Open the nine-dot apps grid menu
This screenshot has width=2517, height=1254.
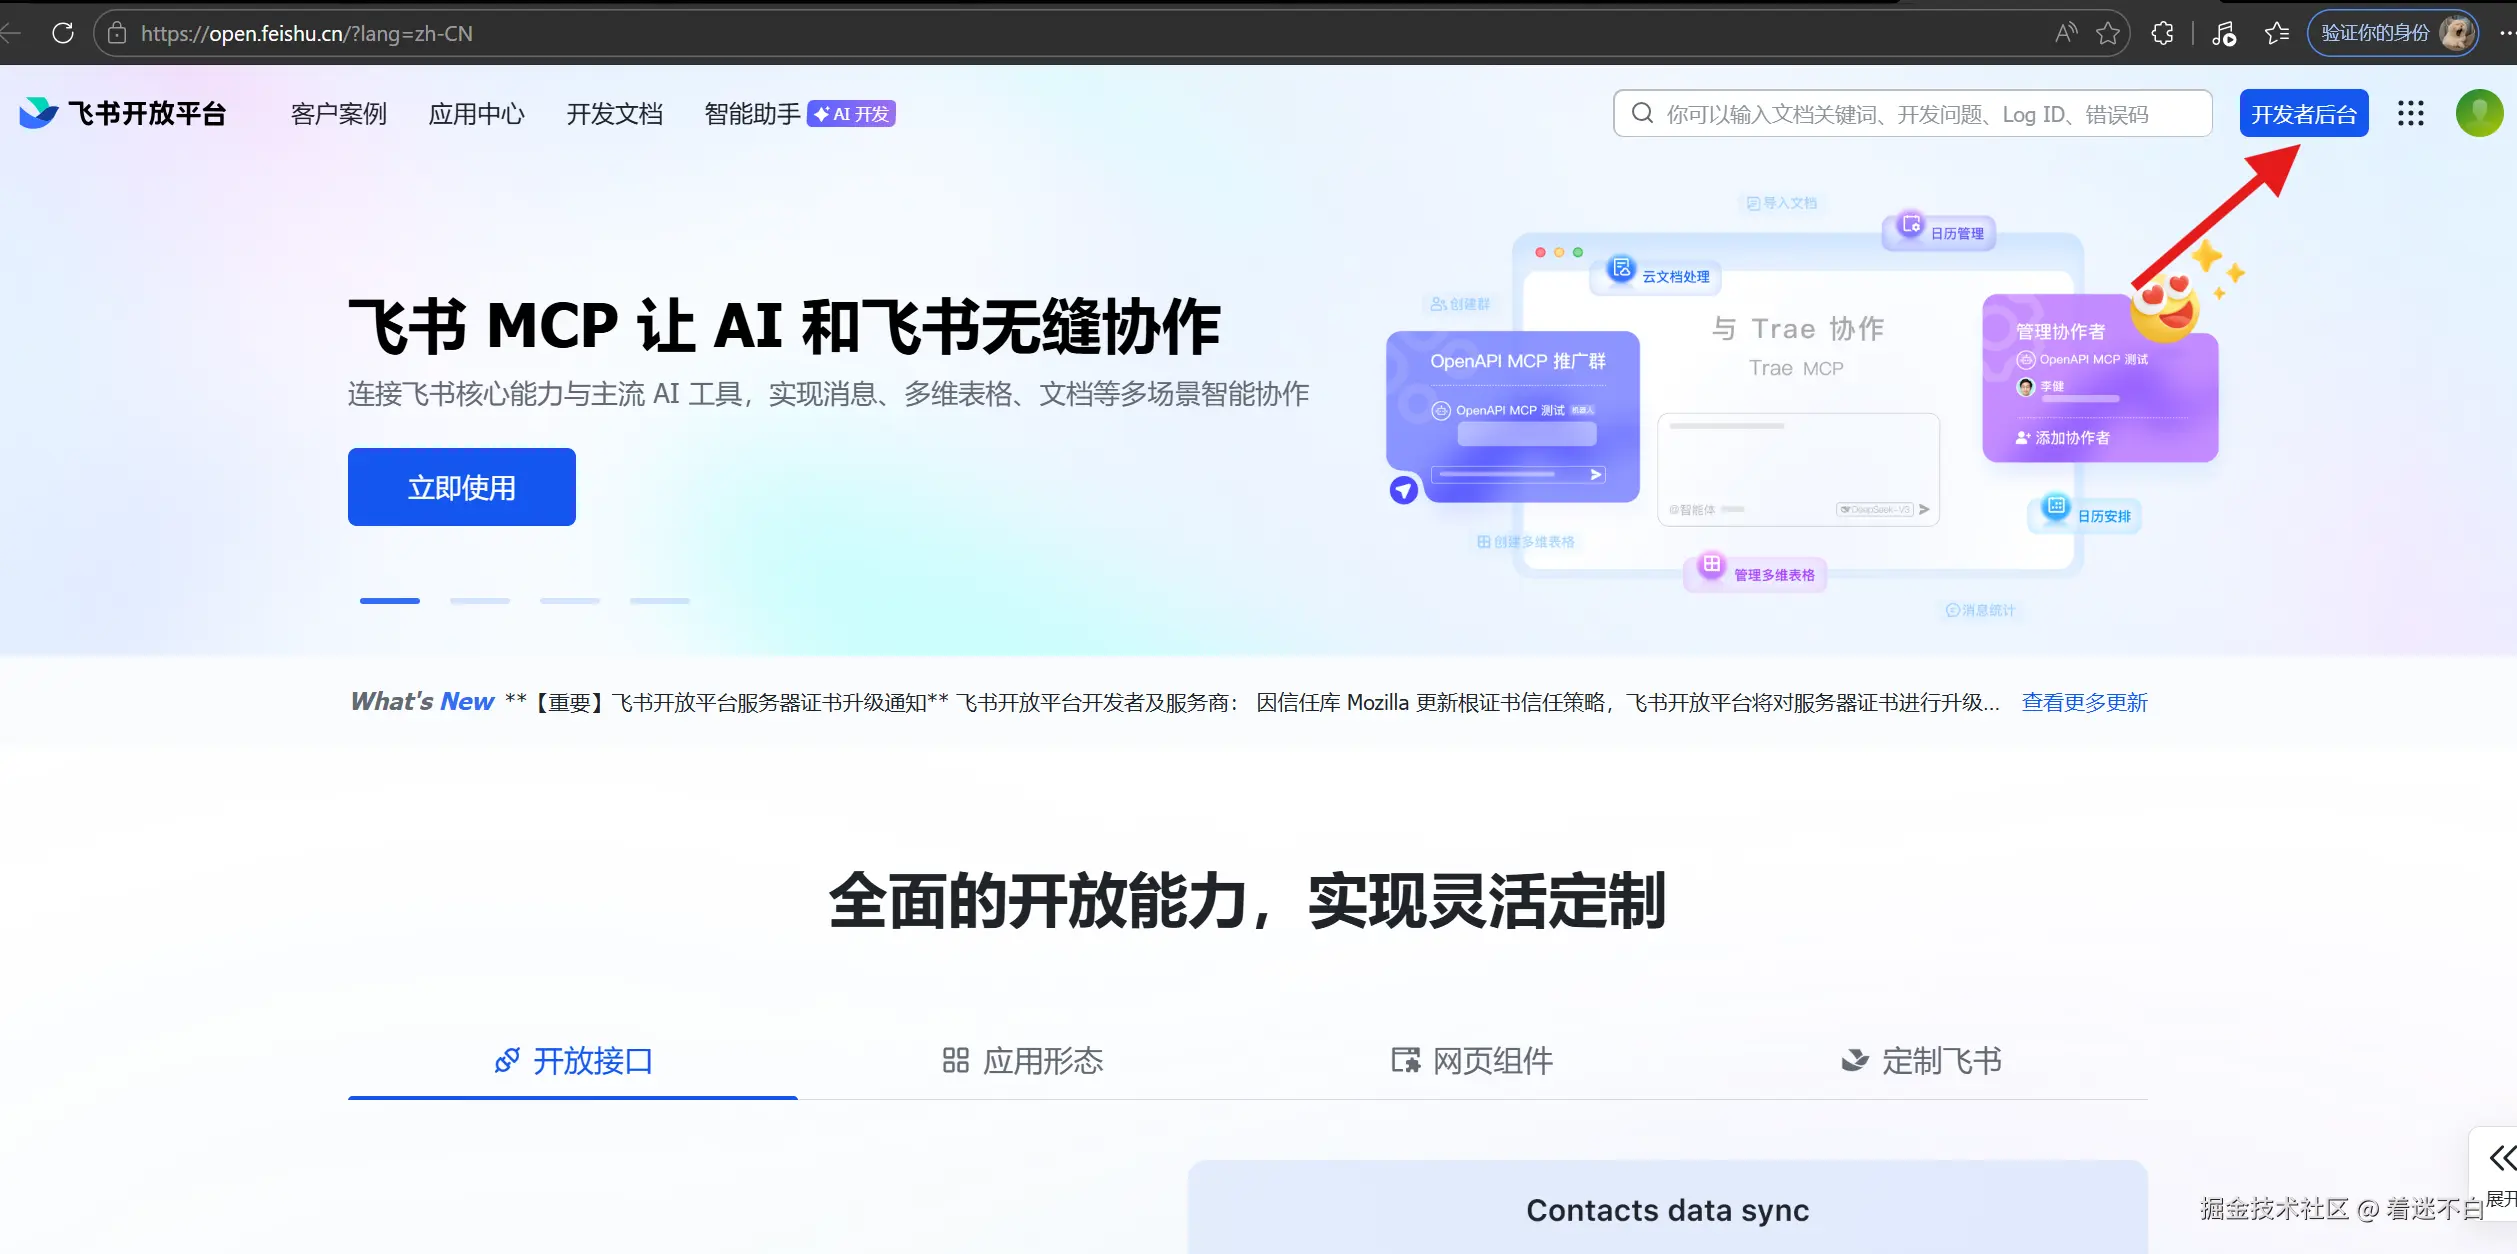click(x=2411, y=113)
